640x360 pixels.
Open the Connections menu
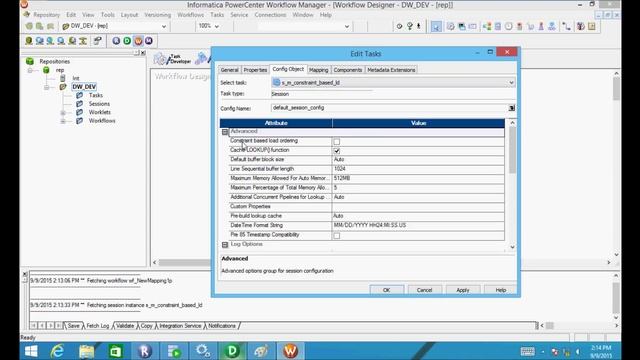pos(270,15)
